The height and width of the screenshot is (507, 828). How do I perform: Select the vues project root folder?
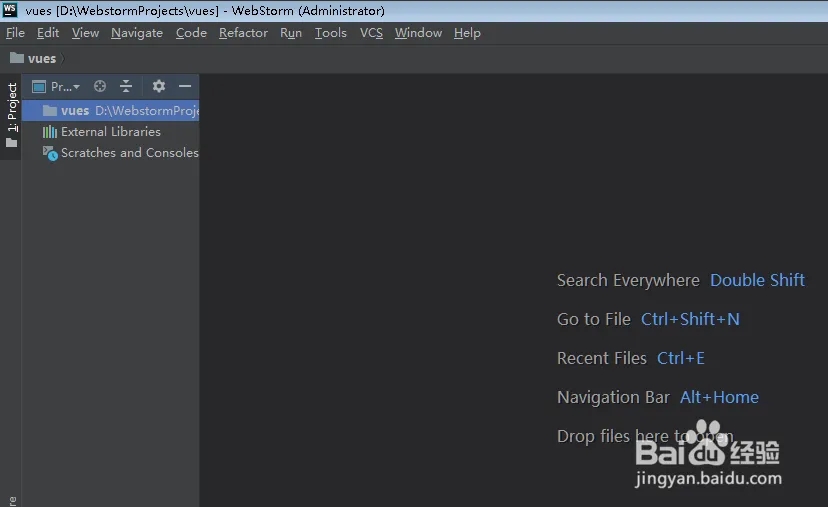click(110, 110)
